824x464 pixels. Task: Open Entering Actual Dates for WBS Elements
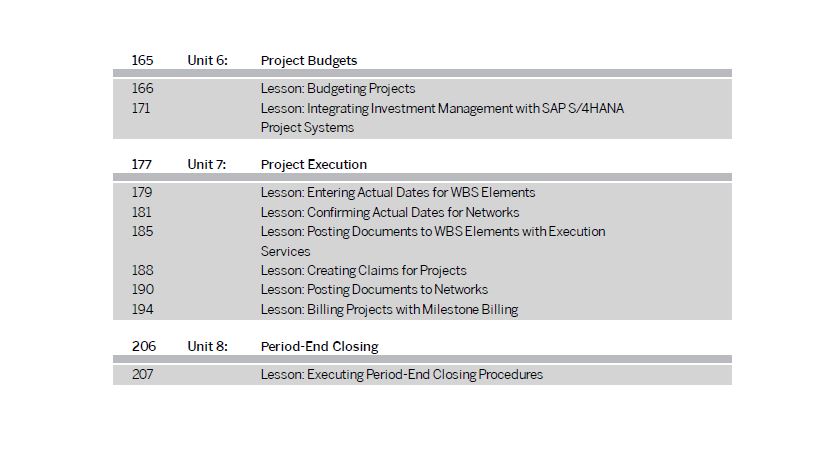click(x=398, y=193)
